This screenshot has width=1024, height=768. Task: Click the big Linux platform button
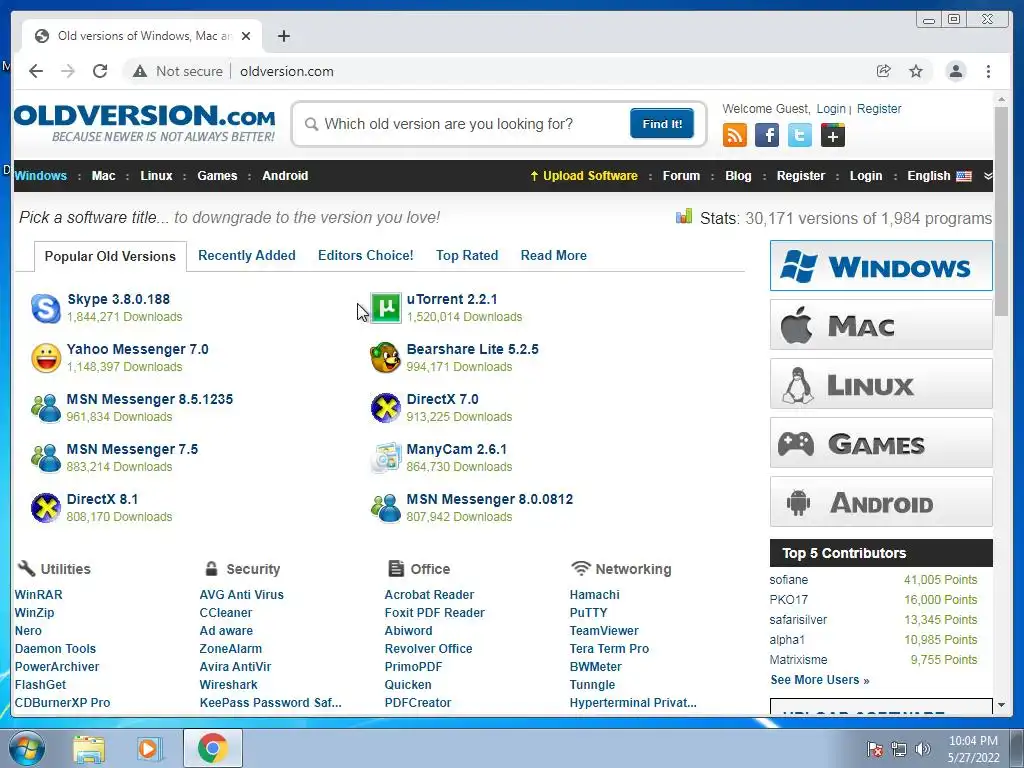tap(881, 383)
